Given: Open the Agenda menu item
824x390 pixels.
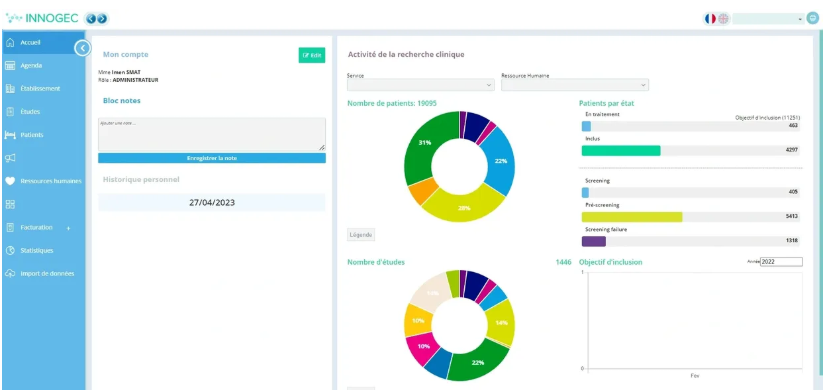Looking at the screenshot, I should click(x=31, y=66).
